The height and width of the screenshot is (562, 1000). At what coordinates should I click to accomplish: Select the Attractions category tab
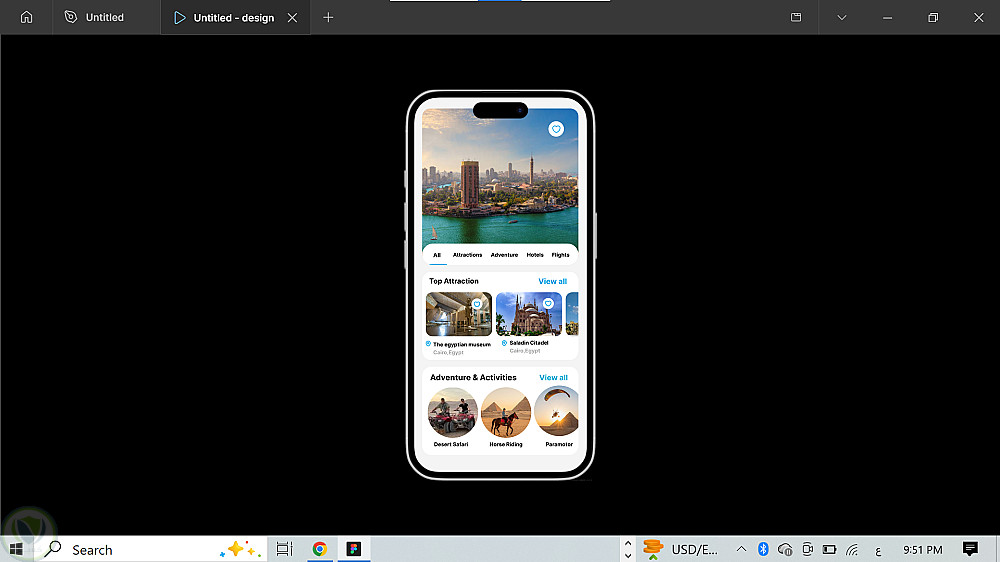[x=467, y=255]
